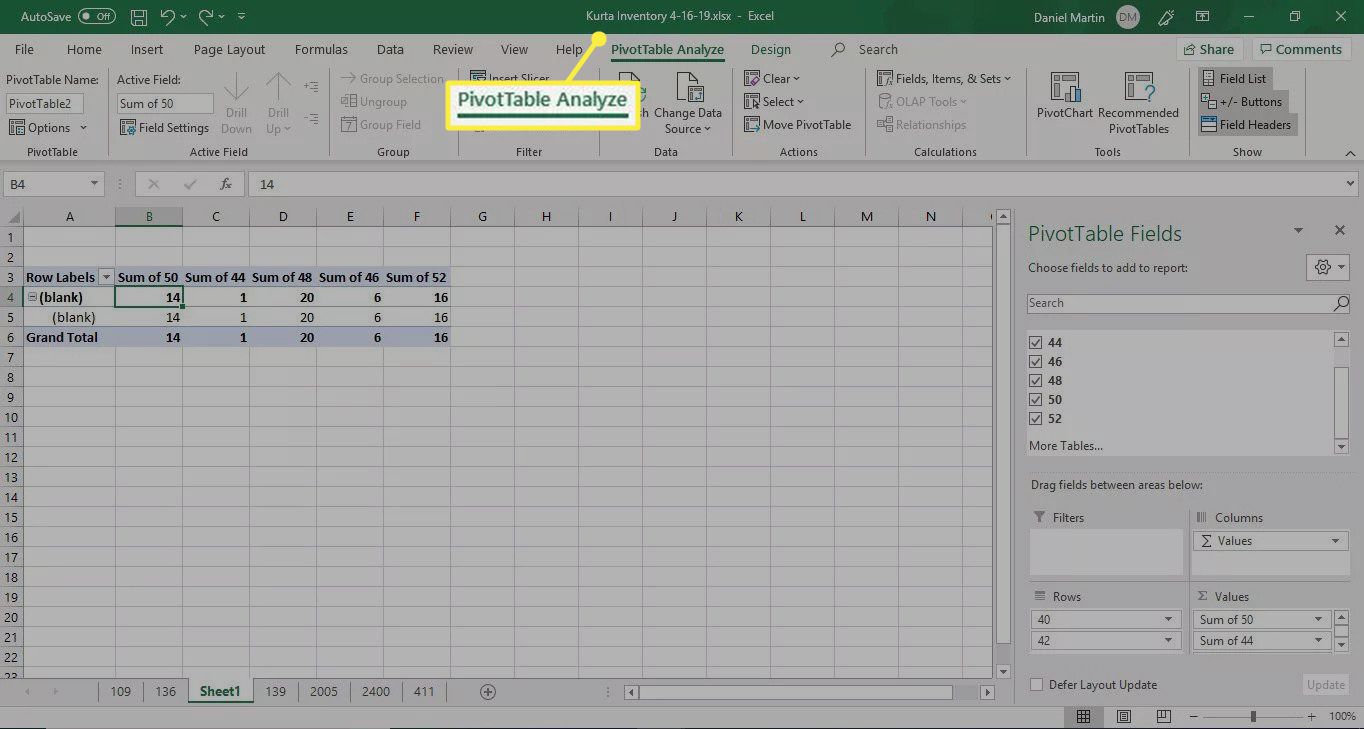This screenshot has width=1364, height=729.
Task: Insert a PivotChart
Action: point(1063,100)
